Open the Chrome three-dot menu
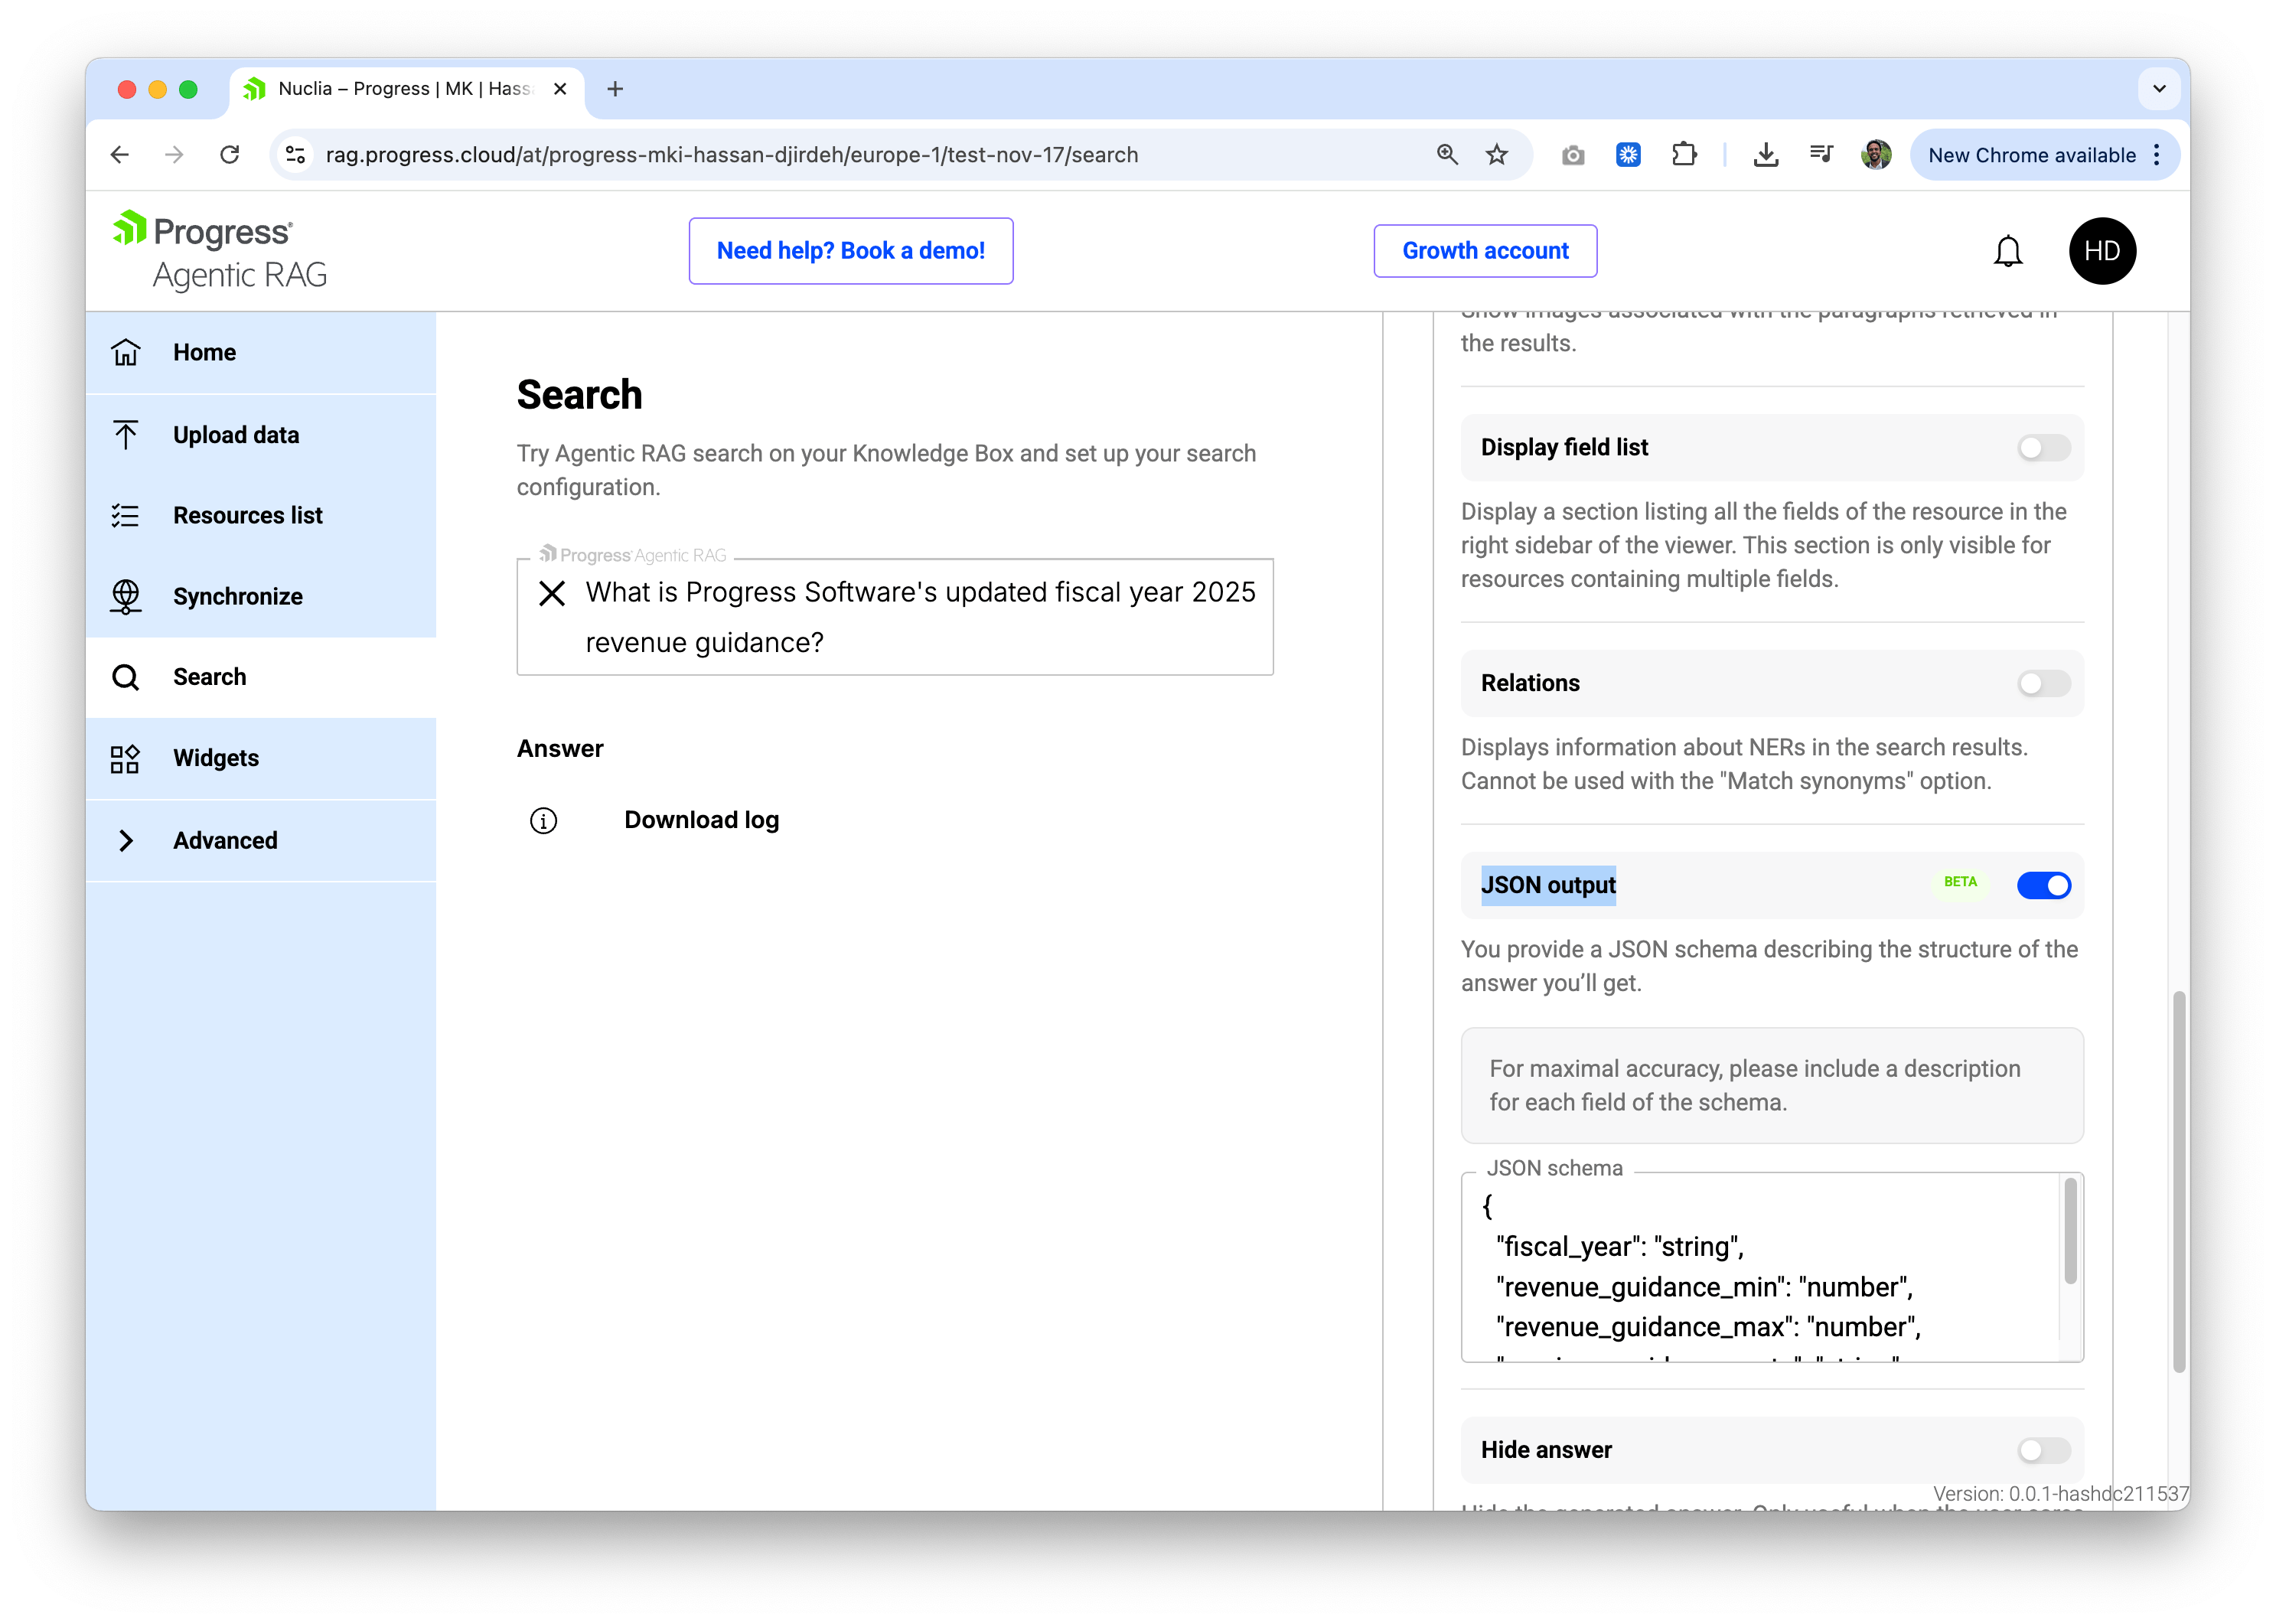This screenshot has width=2276, height=1624. 2157,155
